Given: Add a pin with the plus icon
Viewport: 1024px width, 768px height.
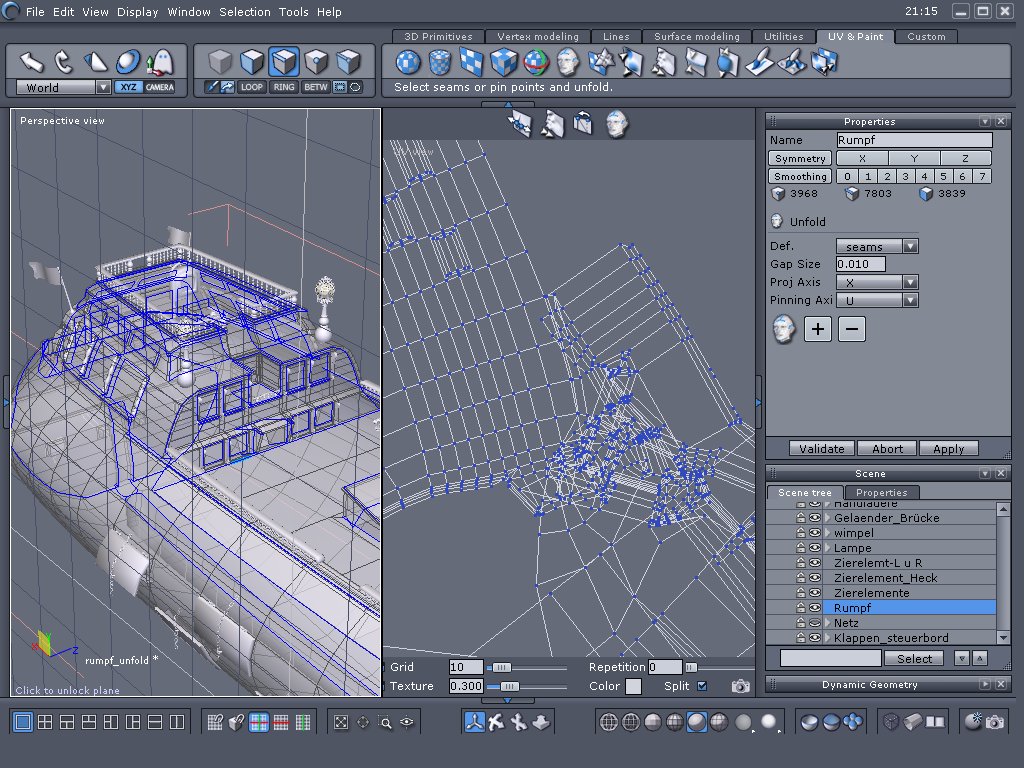Looking at the screenshot, I should click(818, 329).
